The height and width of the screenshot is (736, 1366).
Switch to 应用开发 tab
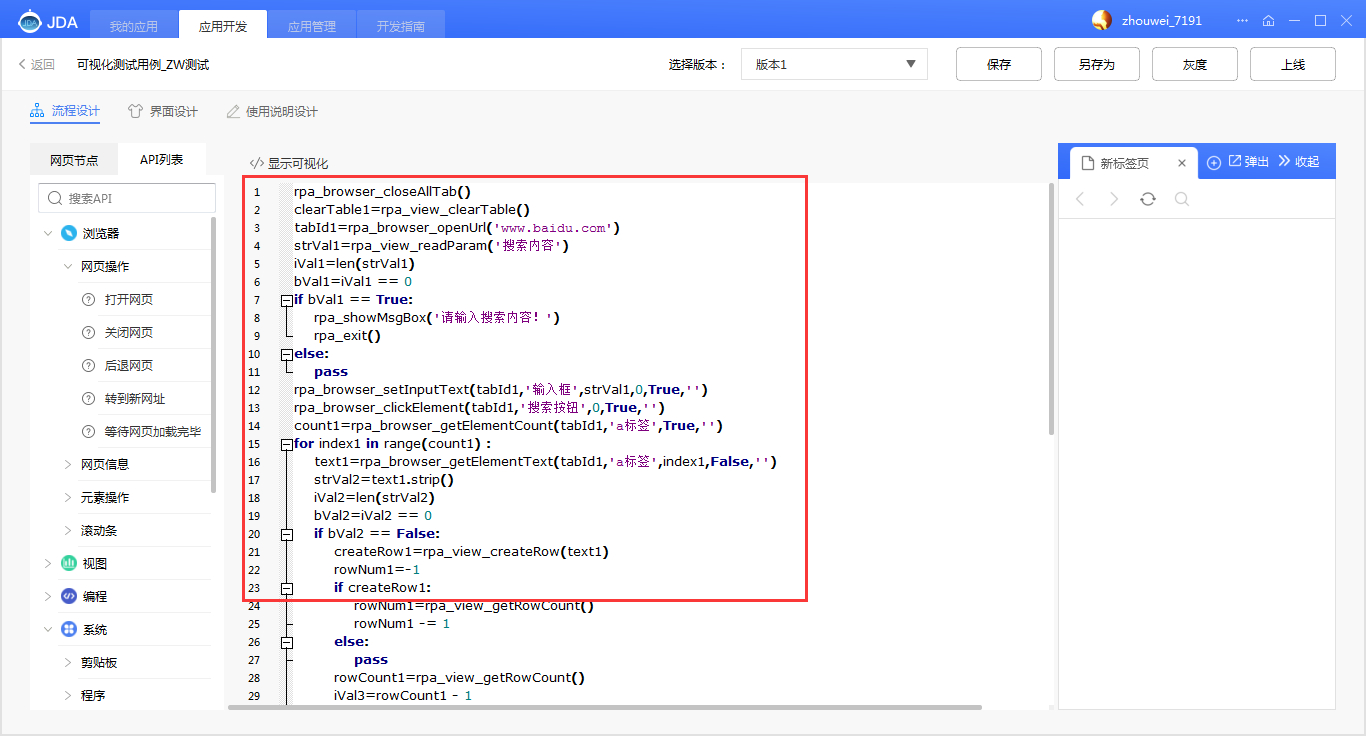[x=223, y=26]
